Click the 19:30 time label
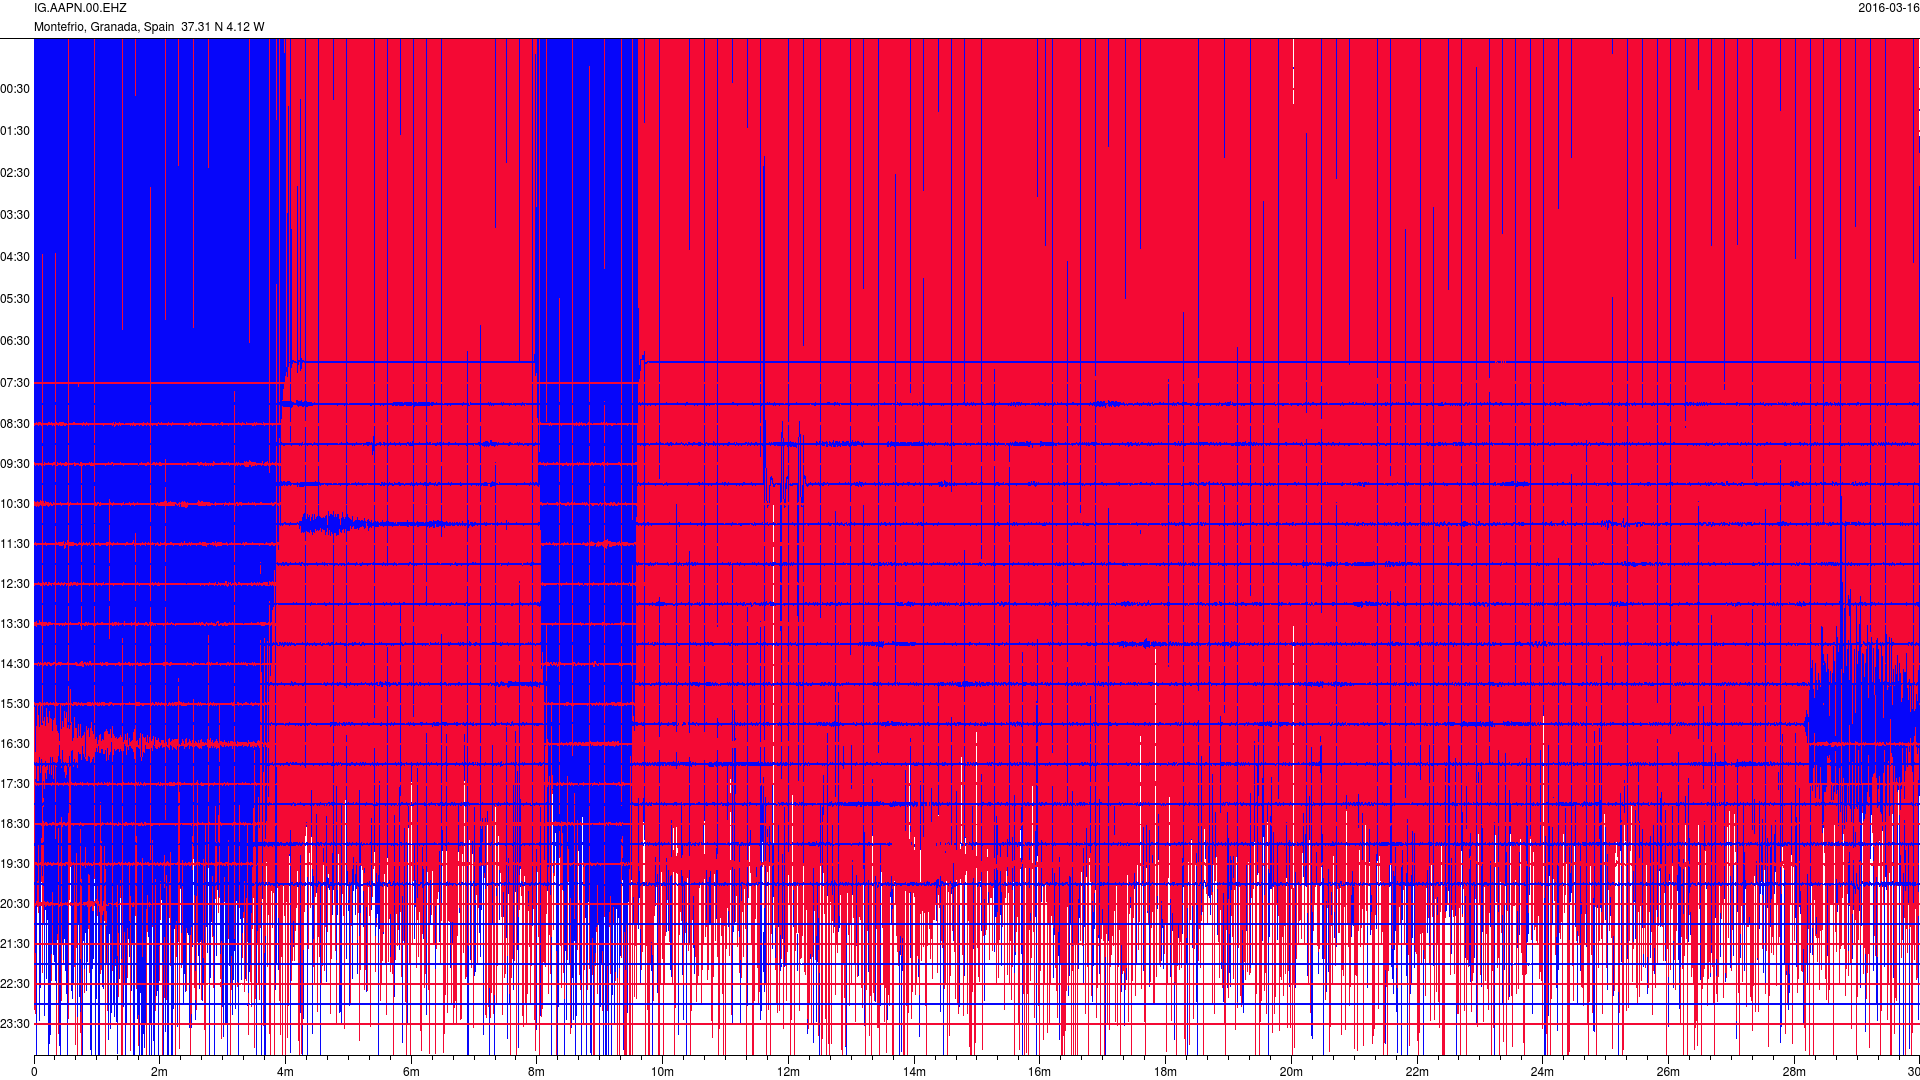 15,864
